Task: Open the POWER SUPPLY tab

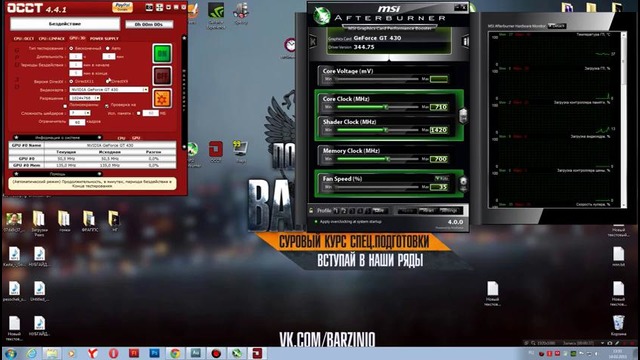Action: (104, 38)
